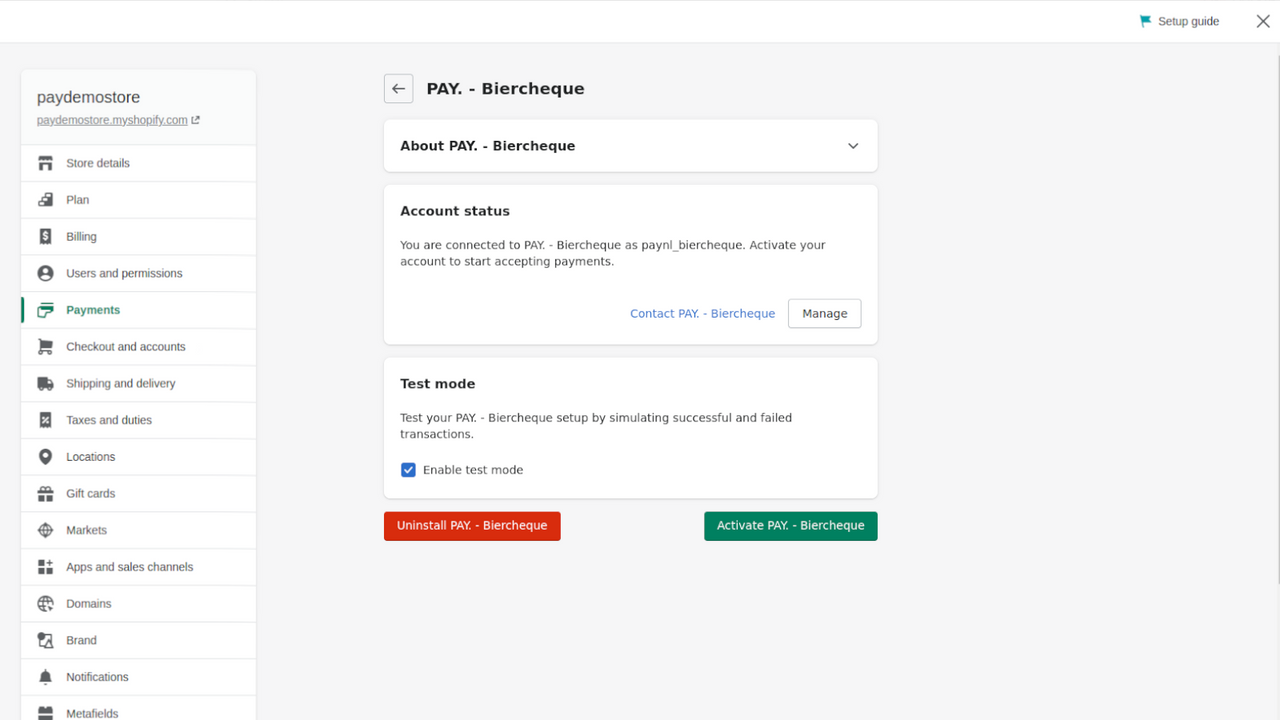Go to Billing settings
The image size is (1280, 720).
point(138,237)
